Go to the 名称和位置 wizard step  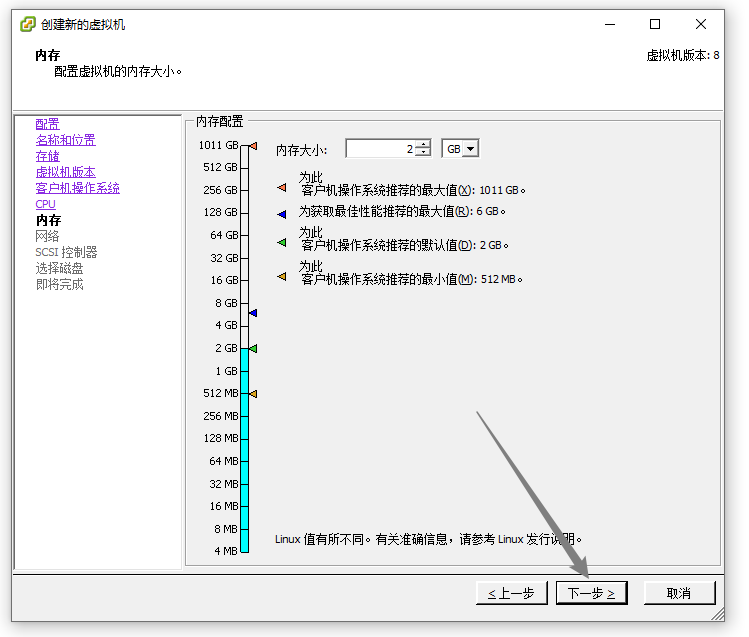pyautogui.click(x=65, y=140)
